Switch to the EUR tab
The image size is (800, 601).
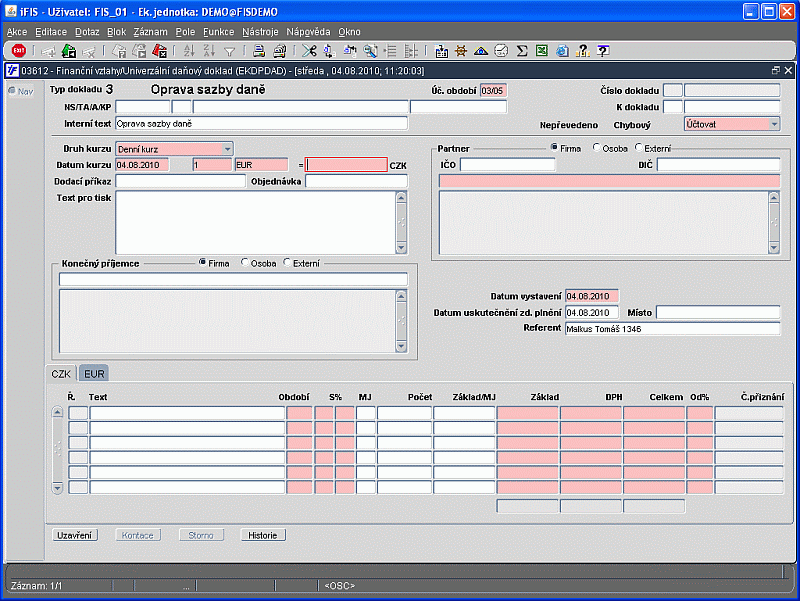point(94,374)
